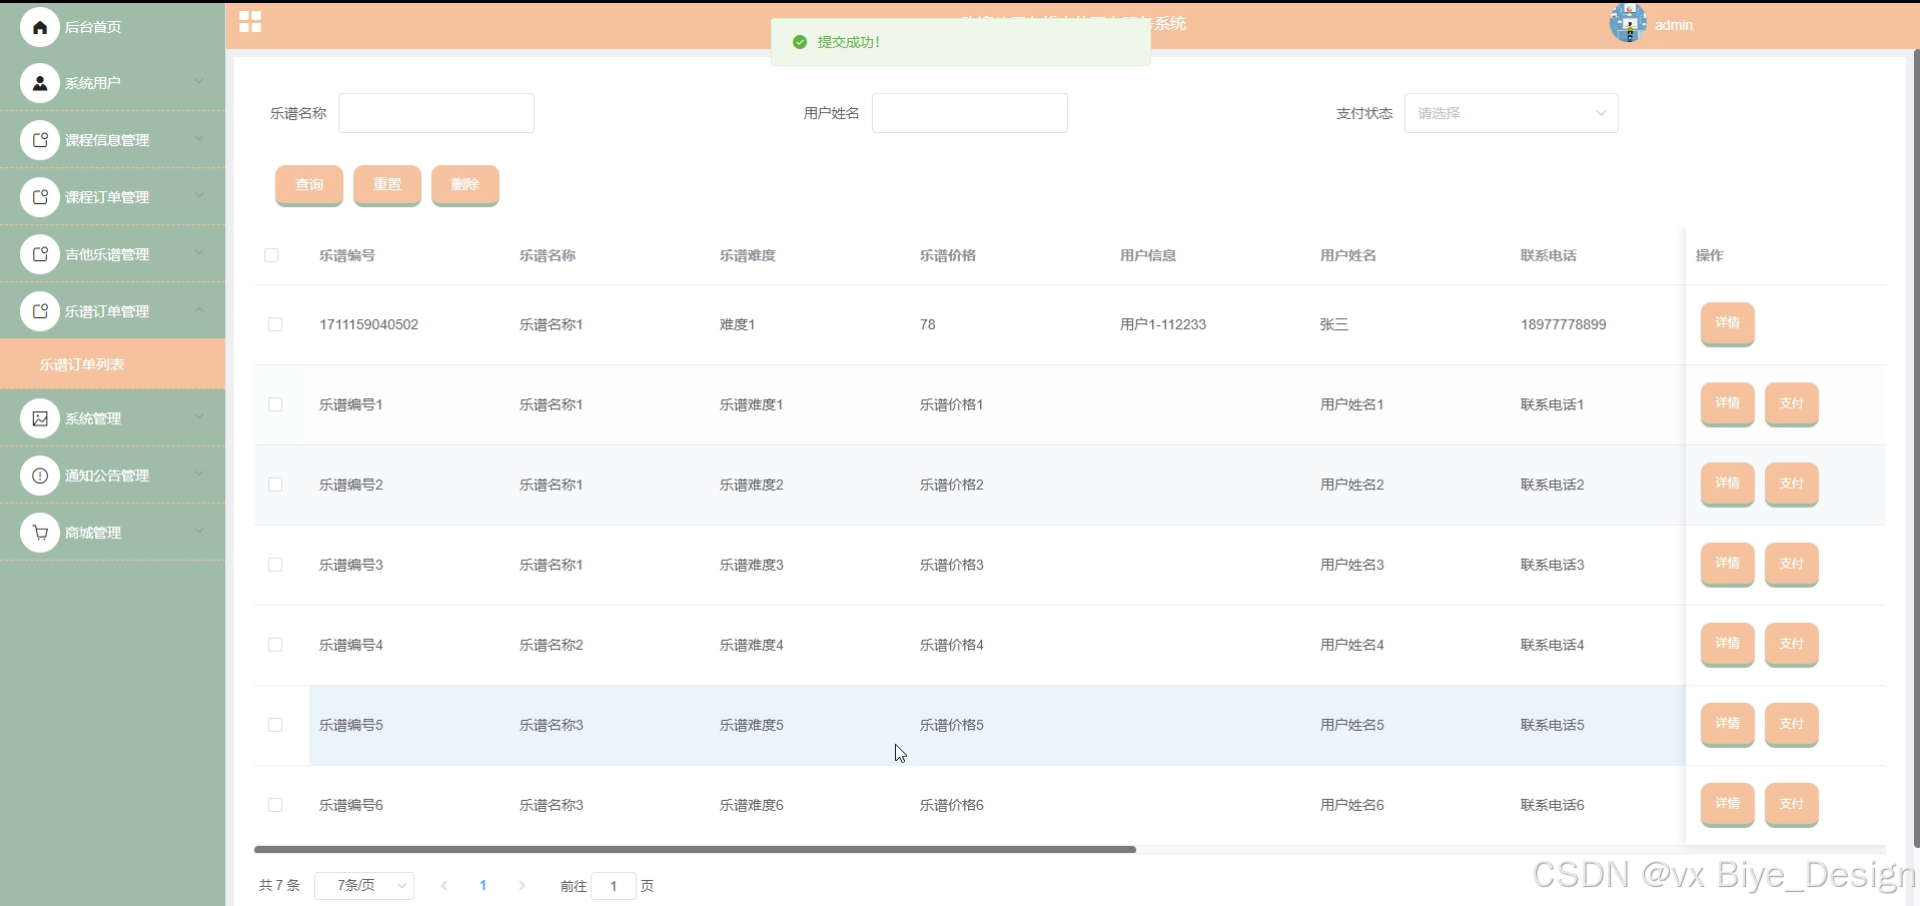Click the green success check icon
The image size is (1920, 906).
pyautogui.click(x=800, y=42)
